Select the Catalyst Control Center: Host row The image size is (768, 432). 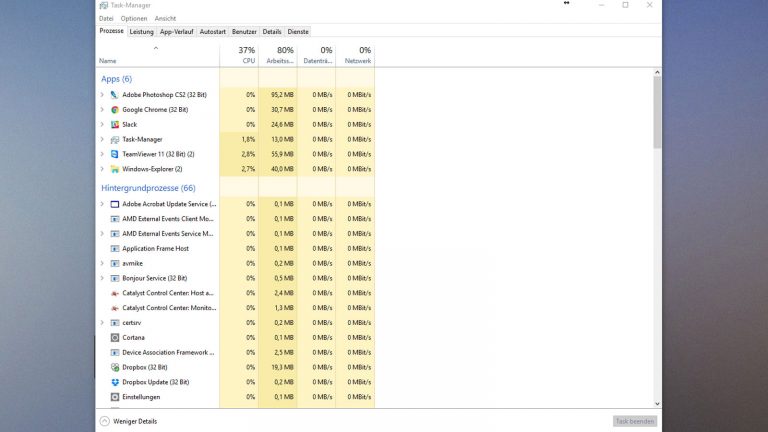click(x=168, y=293)
